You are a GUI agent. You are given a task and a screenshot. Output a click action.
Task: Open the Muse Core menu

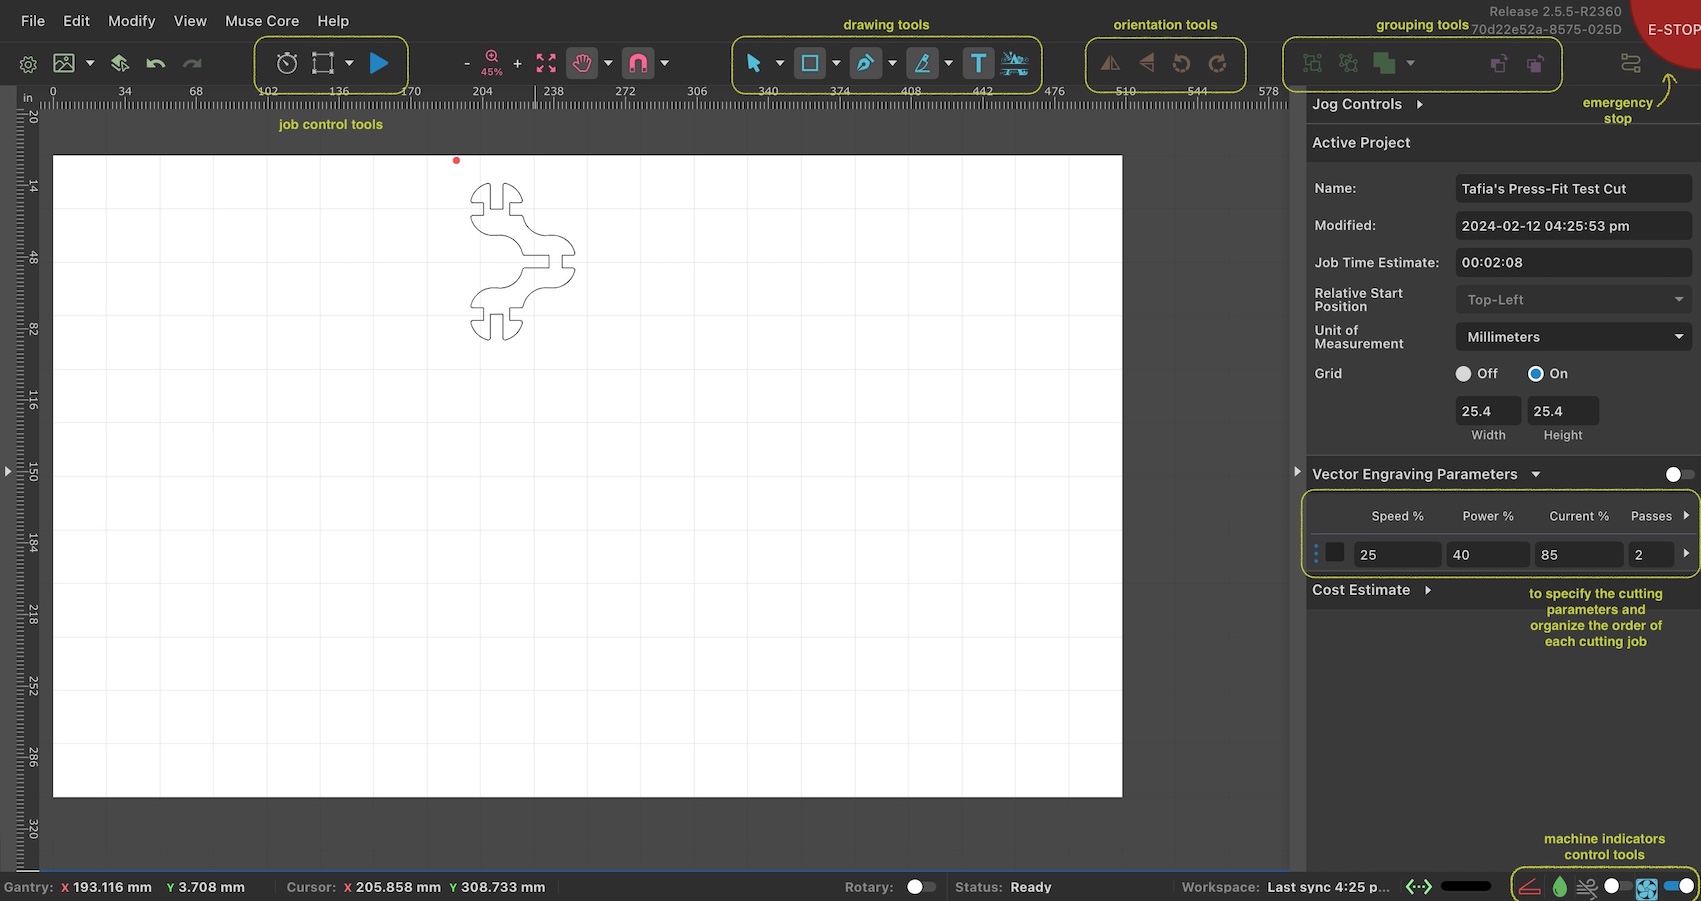coord(262,21)
